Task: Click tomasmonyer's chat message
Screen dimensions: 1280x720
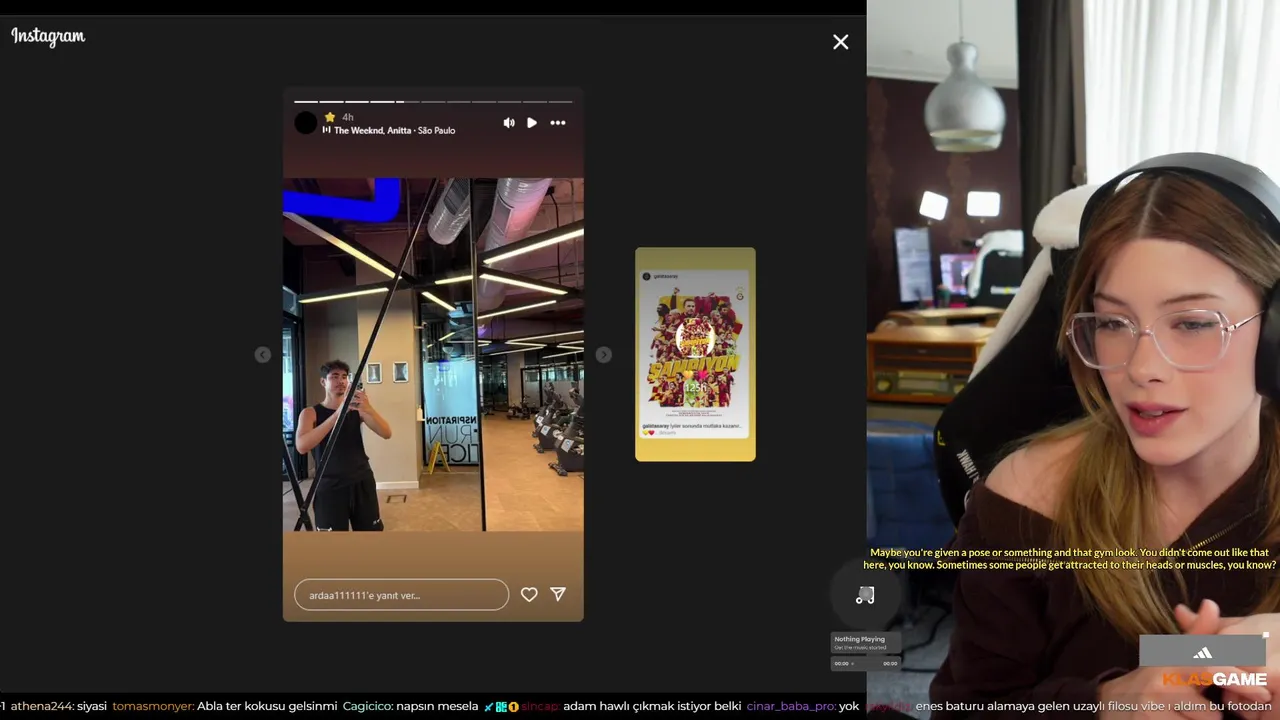Action: [225, 706]
